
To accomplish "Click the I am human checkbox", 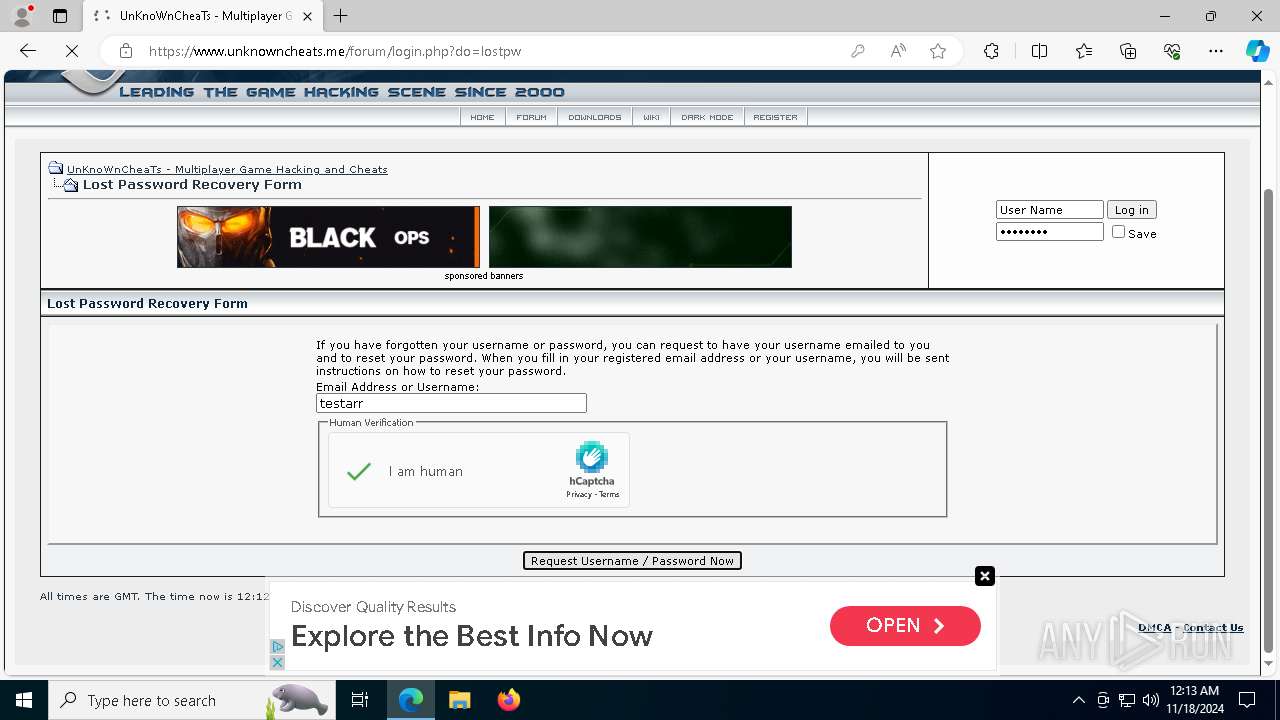I will tap(359, 471).
